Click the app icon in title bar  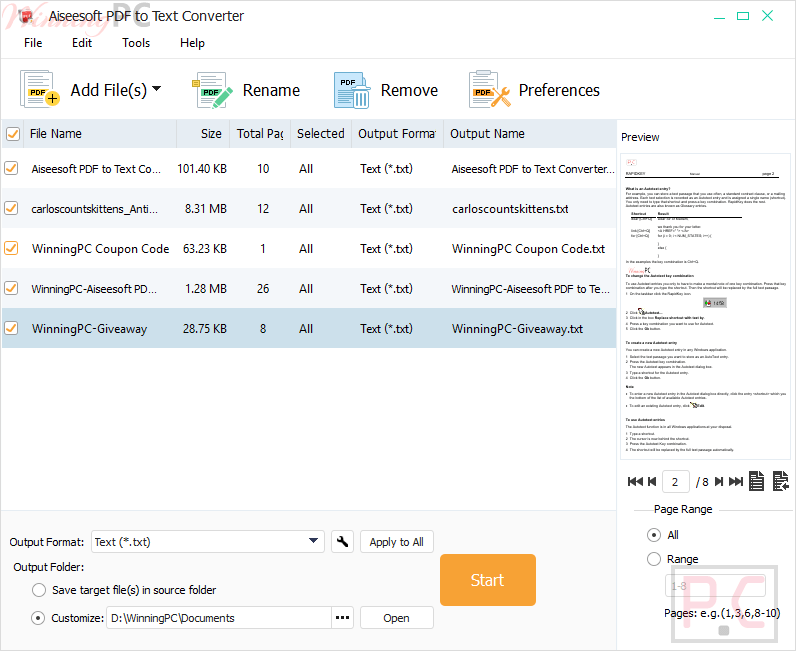tap(26, 16)
